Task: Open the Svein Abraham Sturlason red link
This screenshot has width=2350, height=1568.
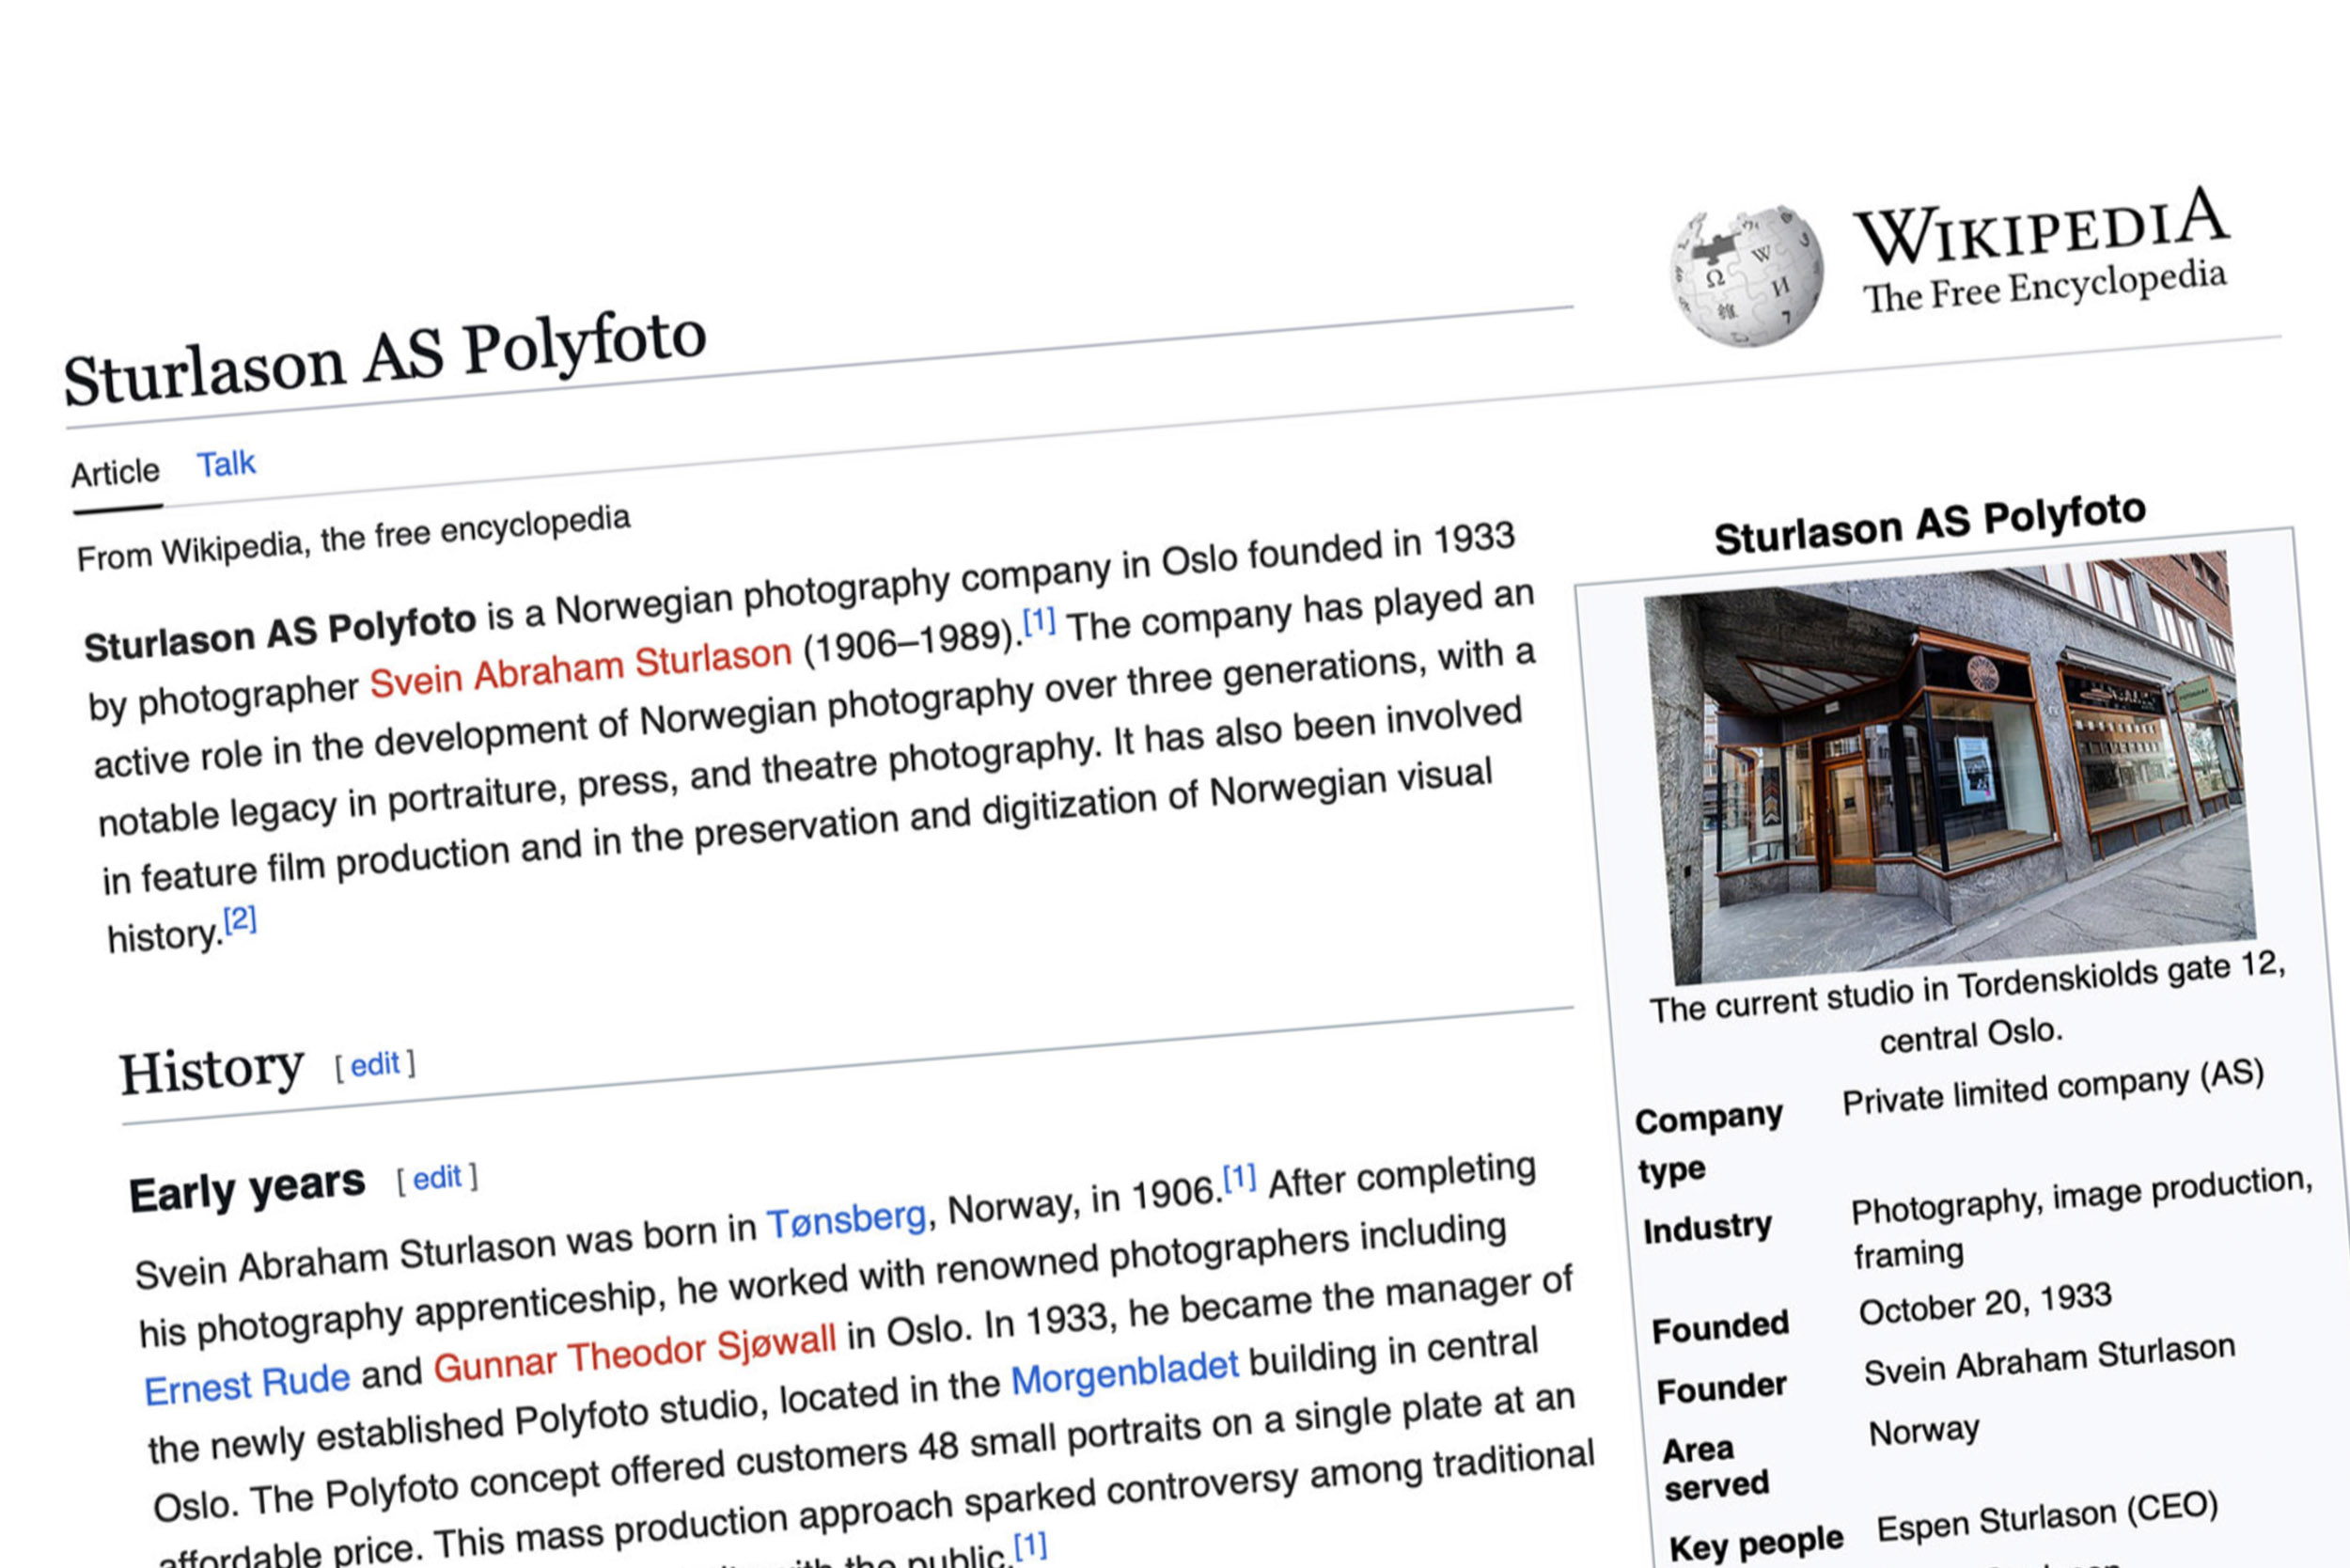Action: tap(581, 668)
